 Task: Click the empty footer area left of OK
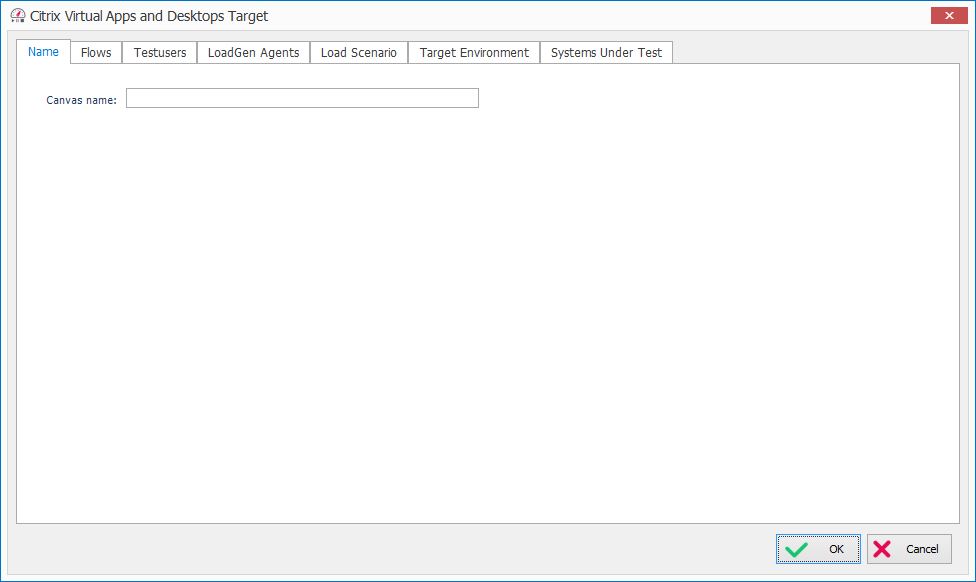(400, 549)
